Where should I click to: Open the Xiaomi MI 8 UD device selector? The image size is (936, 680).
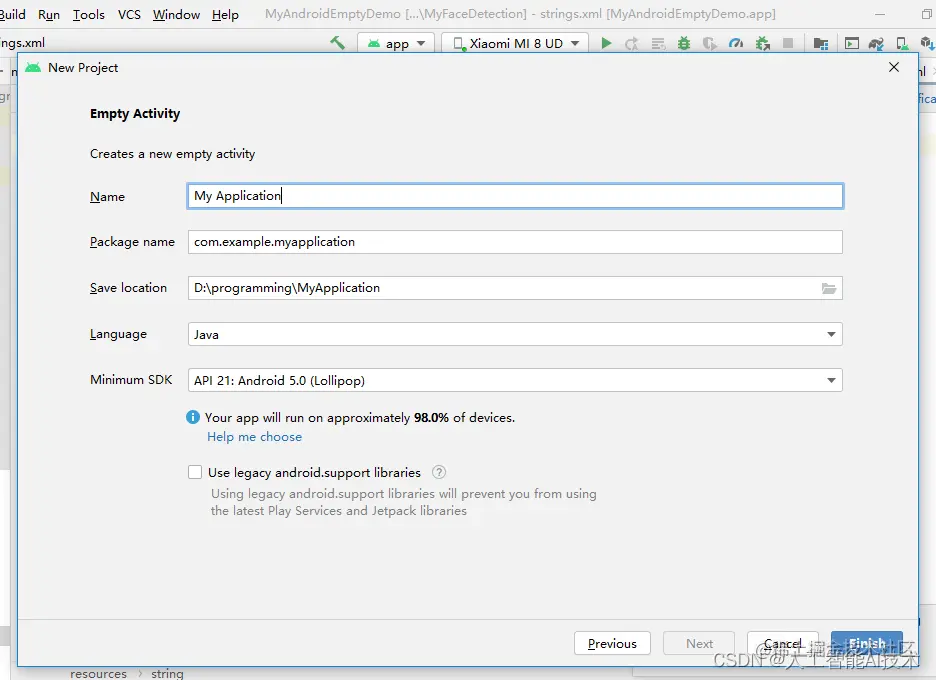point(515,44)
